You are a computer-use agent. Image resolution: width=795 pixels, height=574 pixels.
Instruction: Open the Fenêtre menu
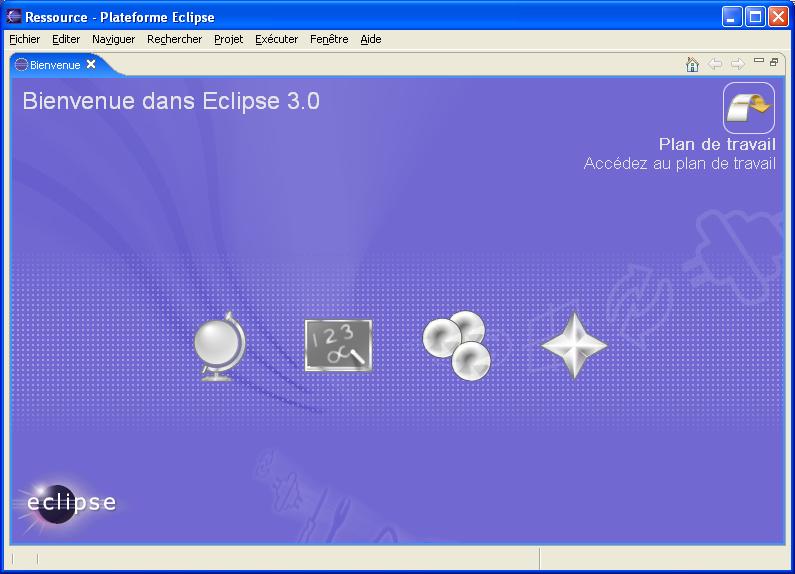click(x=329, y=39)
